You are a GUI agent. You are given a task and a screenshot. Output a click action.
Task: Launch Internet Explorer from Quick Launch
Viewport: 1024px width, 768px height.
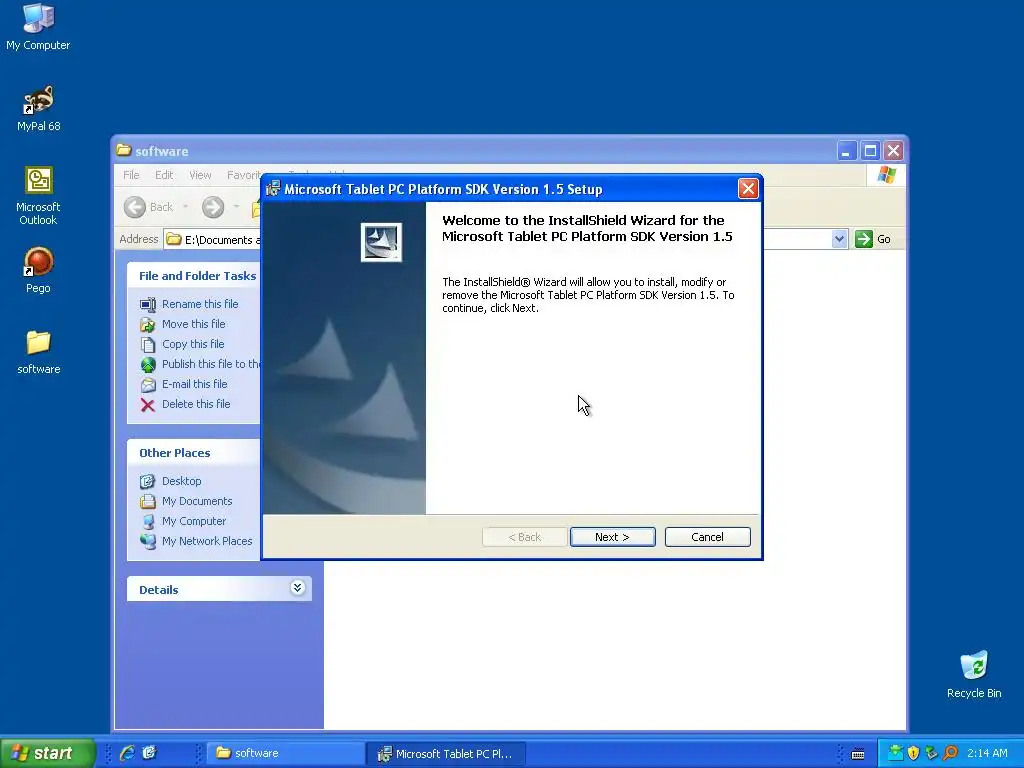tap(127, 753)
